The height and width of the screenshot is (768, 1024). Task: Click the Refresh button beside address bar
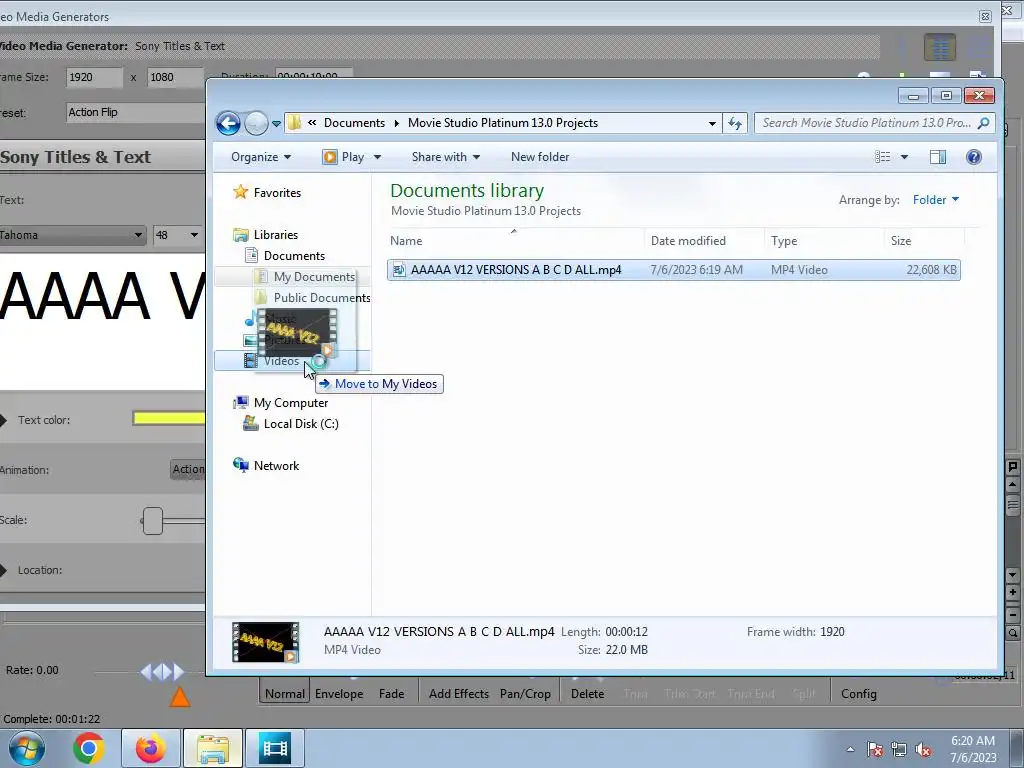point(735,123)
